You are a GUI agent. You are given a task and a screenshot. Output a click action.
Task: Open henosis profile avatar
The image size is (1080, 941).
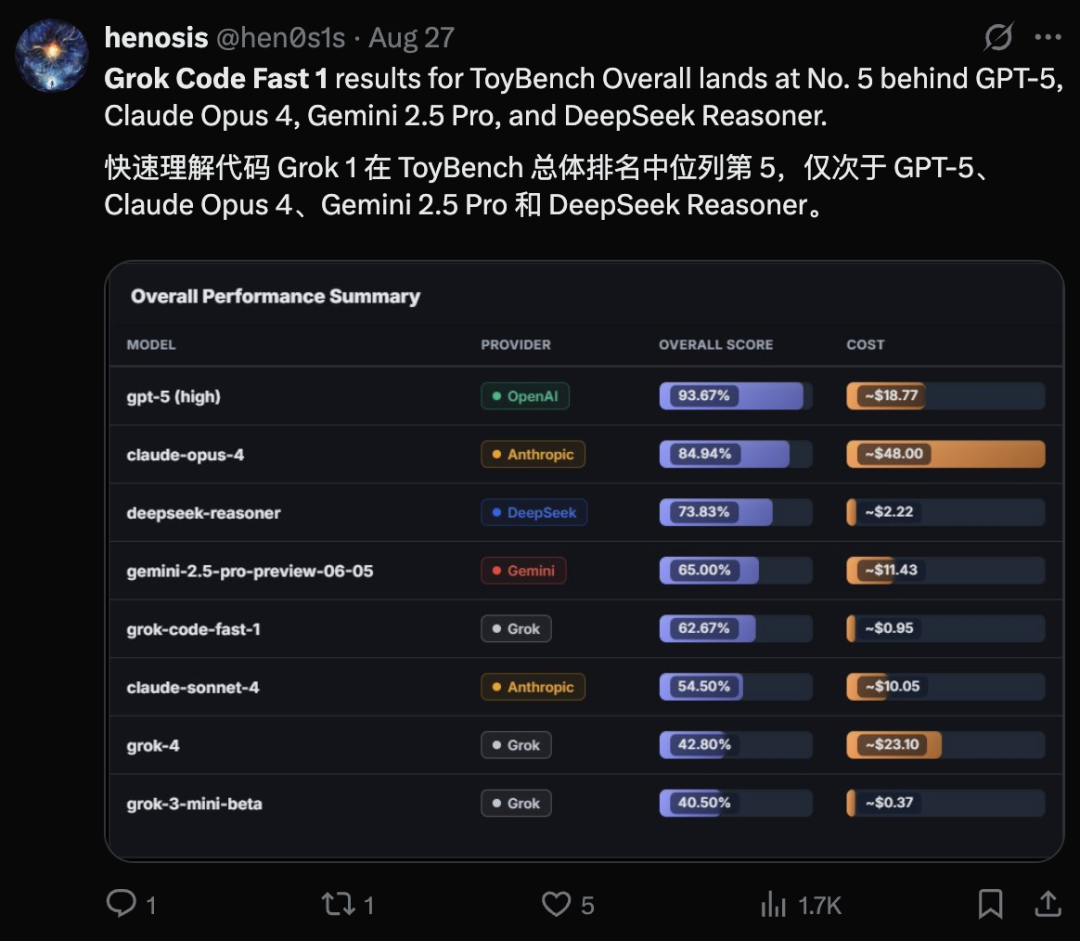coord(51,57)
